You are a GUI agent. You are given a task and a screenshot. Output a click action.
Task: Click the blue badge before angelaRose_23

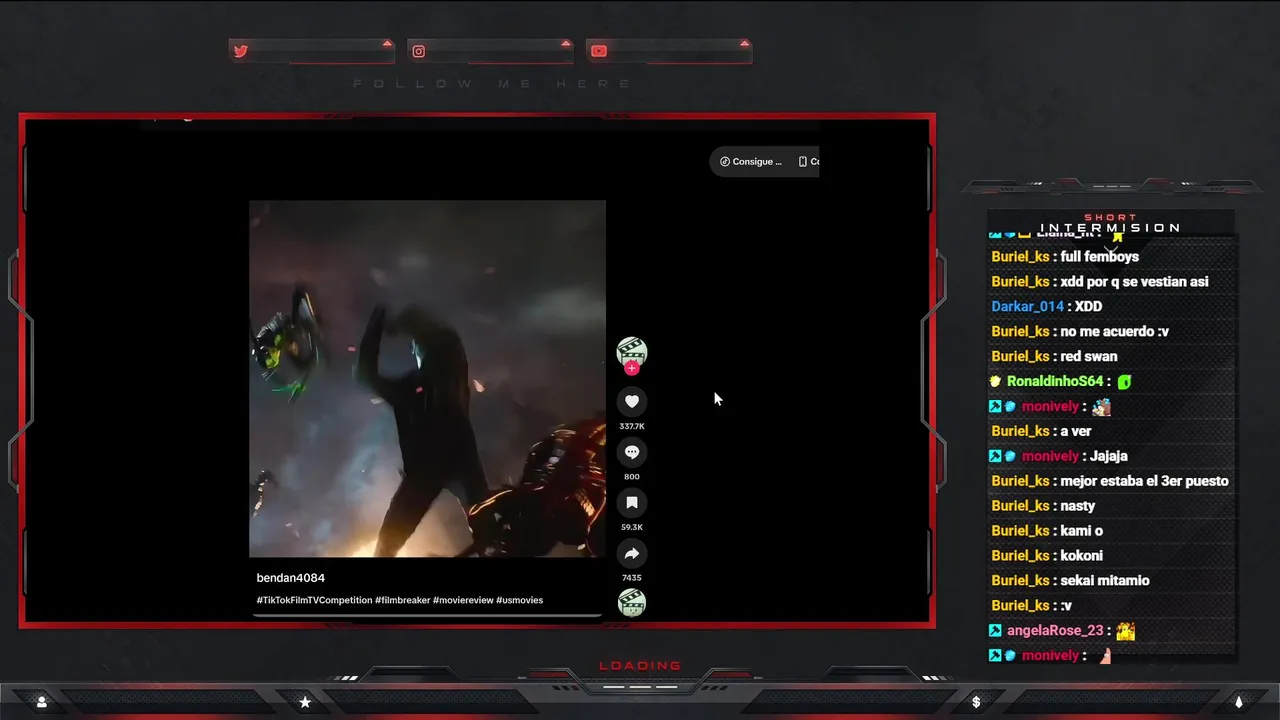pyautogui.click(x=995, y=631)
